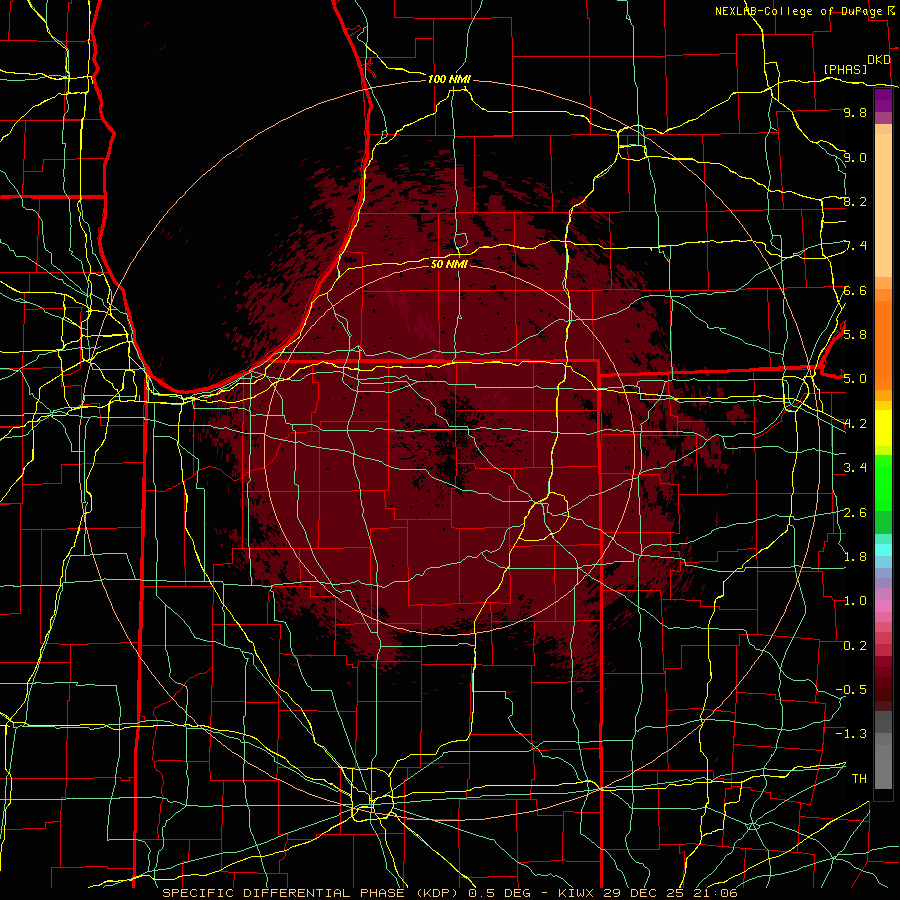
Task: Click the 3.4 value on the color scale
Action: (x=855, y=468)
